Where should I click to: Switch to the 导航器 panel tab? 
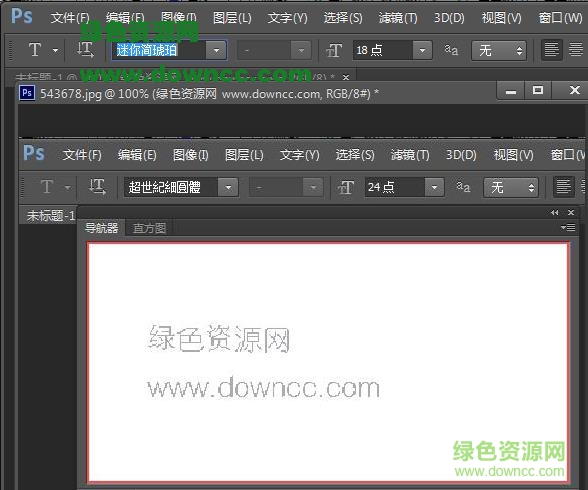(x=101, y=228)
